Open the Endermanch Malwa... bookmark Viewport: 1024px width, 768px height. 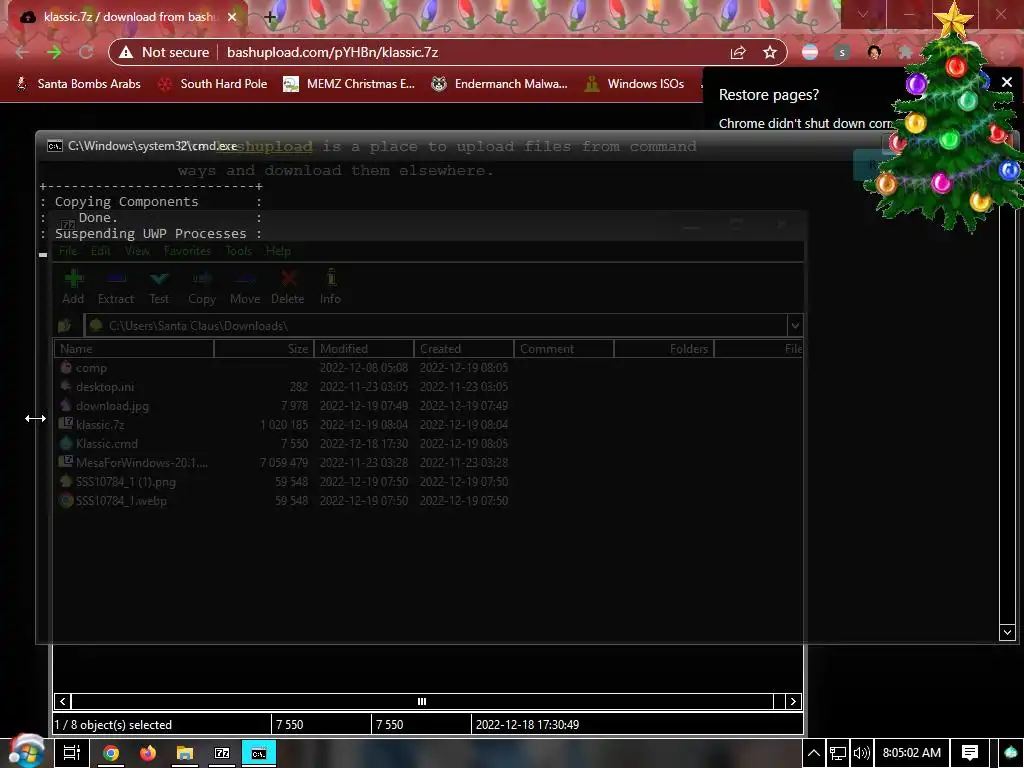(500, 84)
